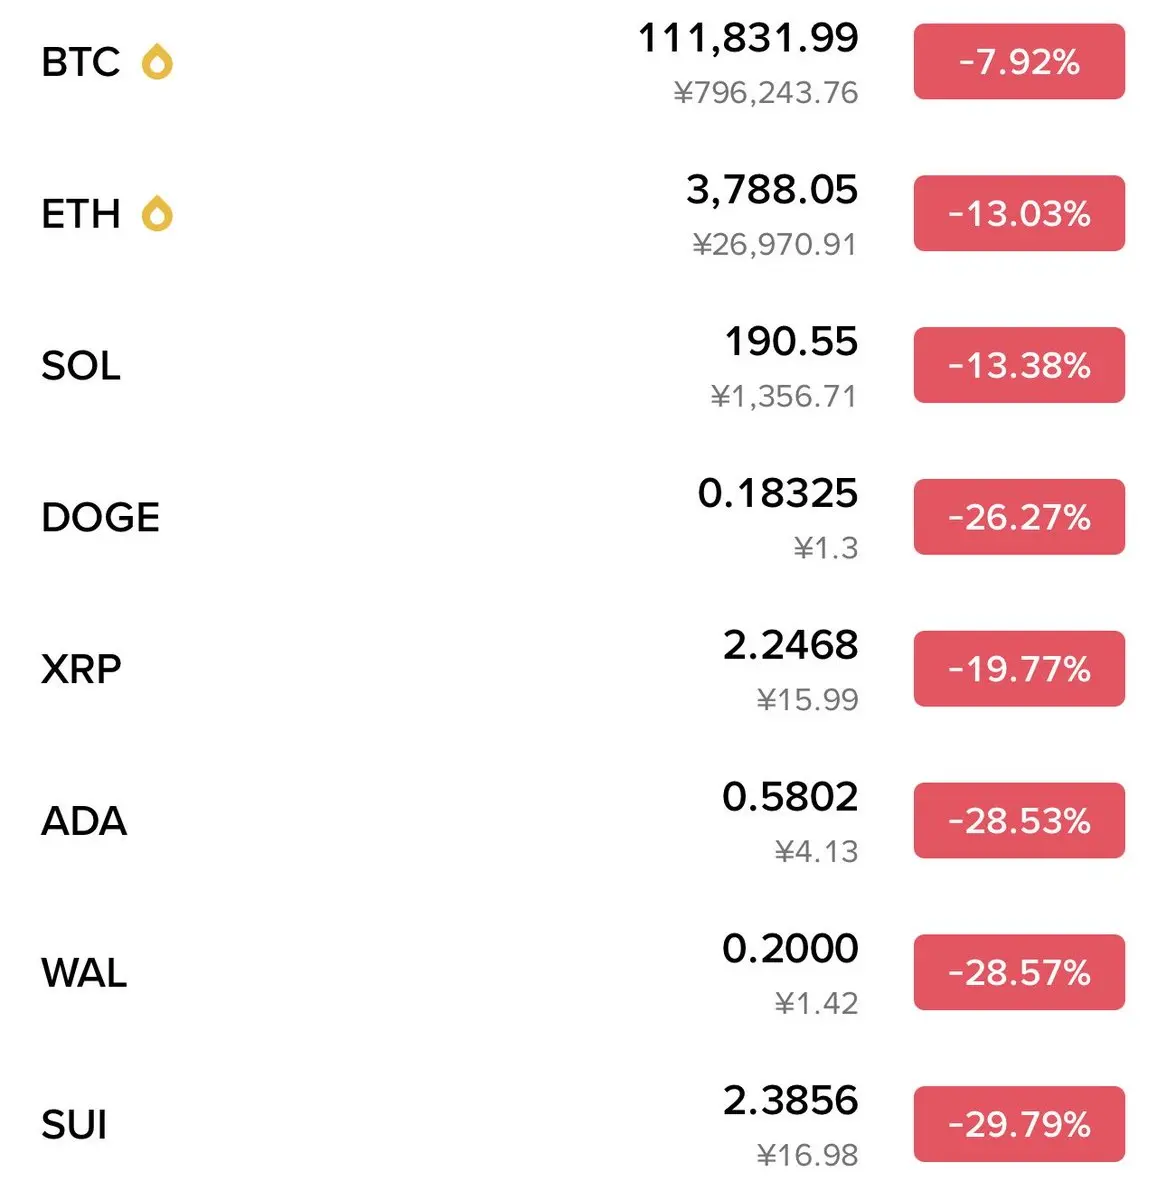Image resolution: width=1166 pixels, height=1200 pixels.
Task: Click ETH price 3,788.05
Action: tap(771, 190)
